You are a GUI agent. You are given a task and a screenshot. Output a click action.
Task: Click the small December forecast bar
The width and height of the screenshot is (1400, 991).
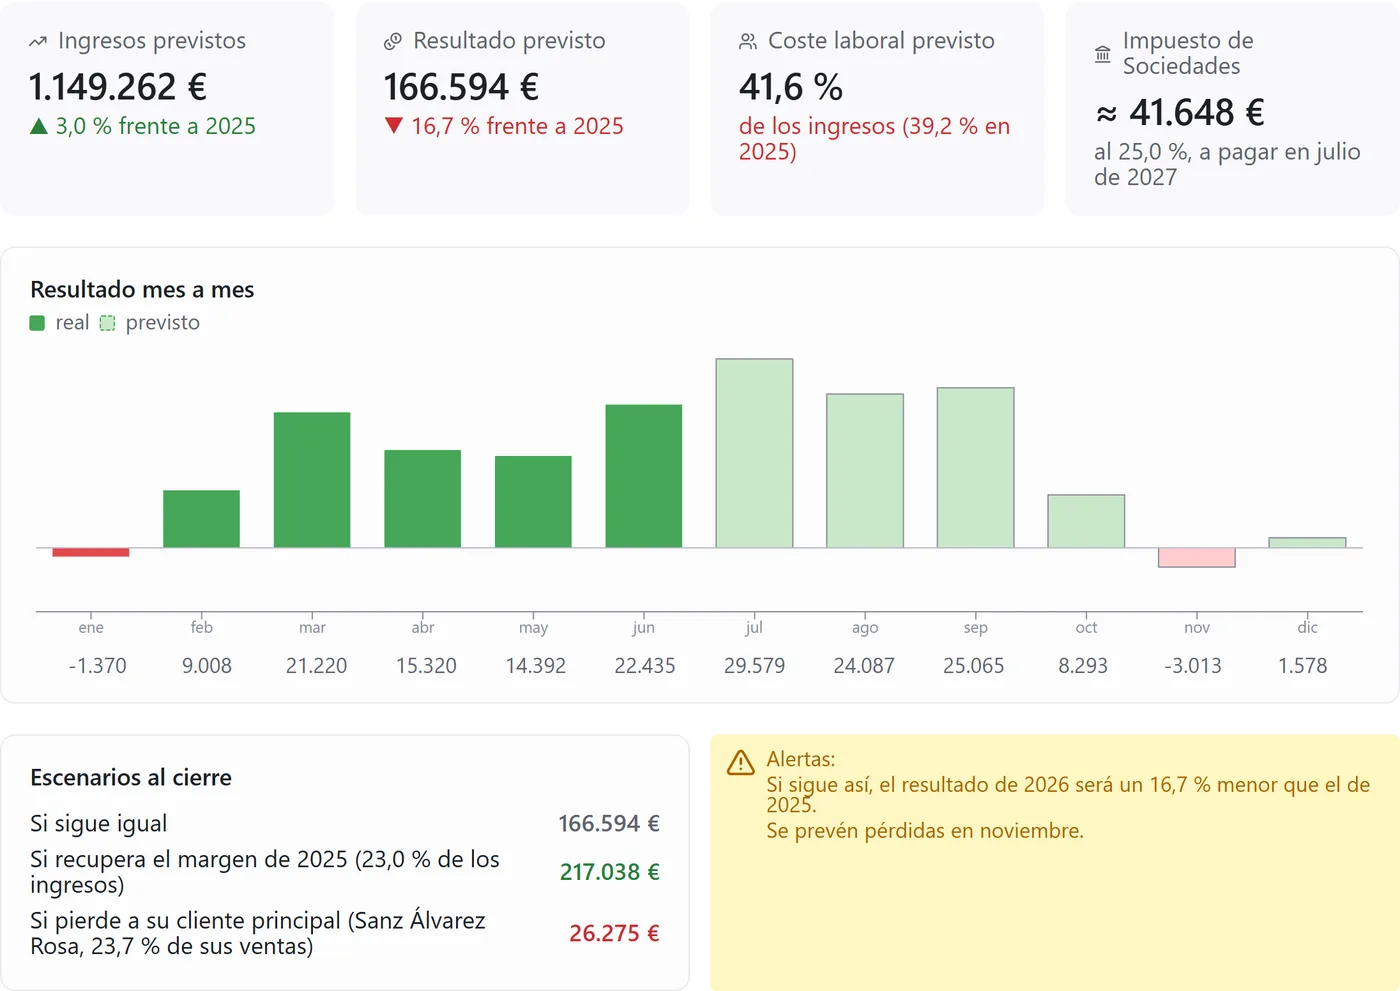(x=1308, y=543)
